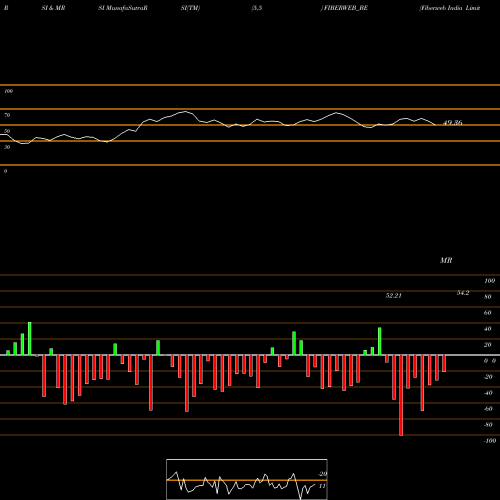Click the 54.2 value on the MR chart
The width and height of the screenshot is (500, 500).
[463, 293]
